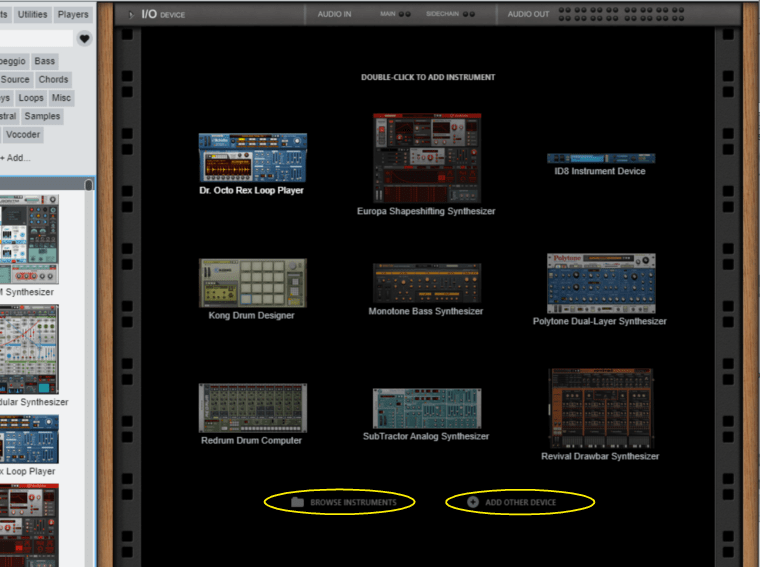The image size is (764, 567).
Task: Select the Synthesizer thumbnail in the browser list
Action: pos(29,239)
